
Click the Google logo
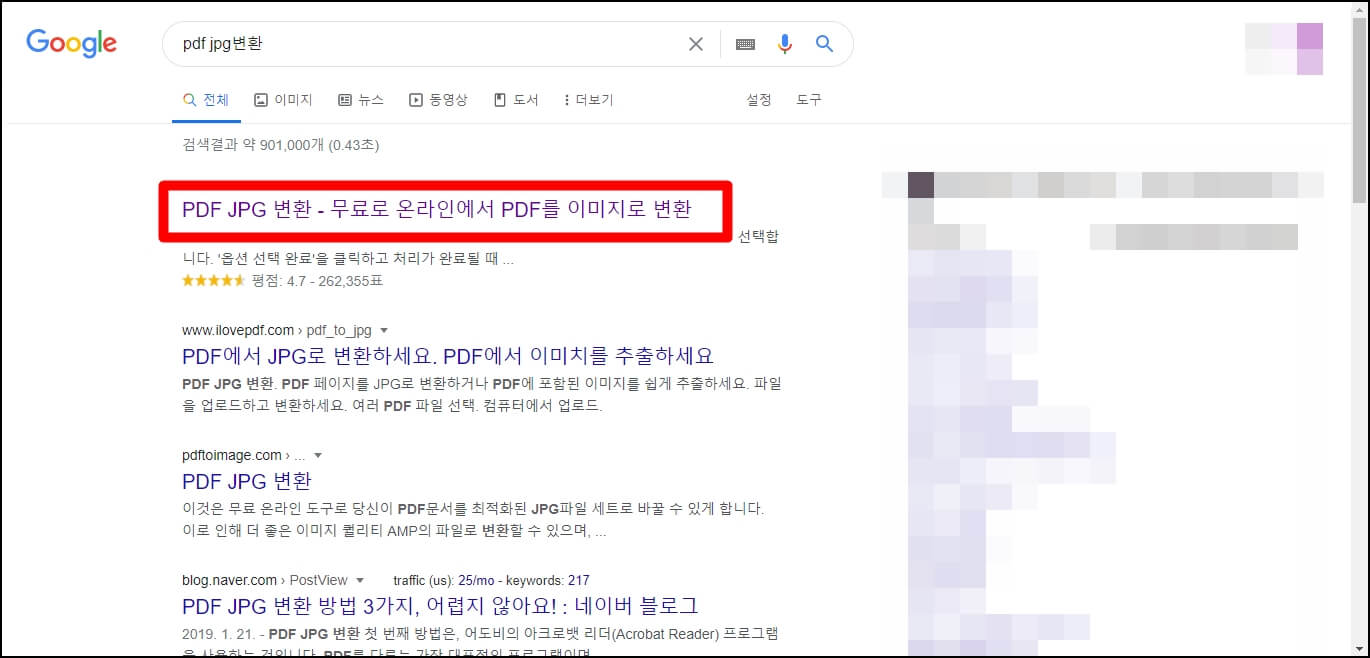tap(71, 42)
